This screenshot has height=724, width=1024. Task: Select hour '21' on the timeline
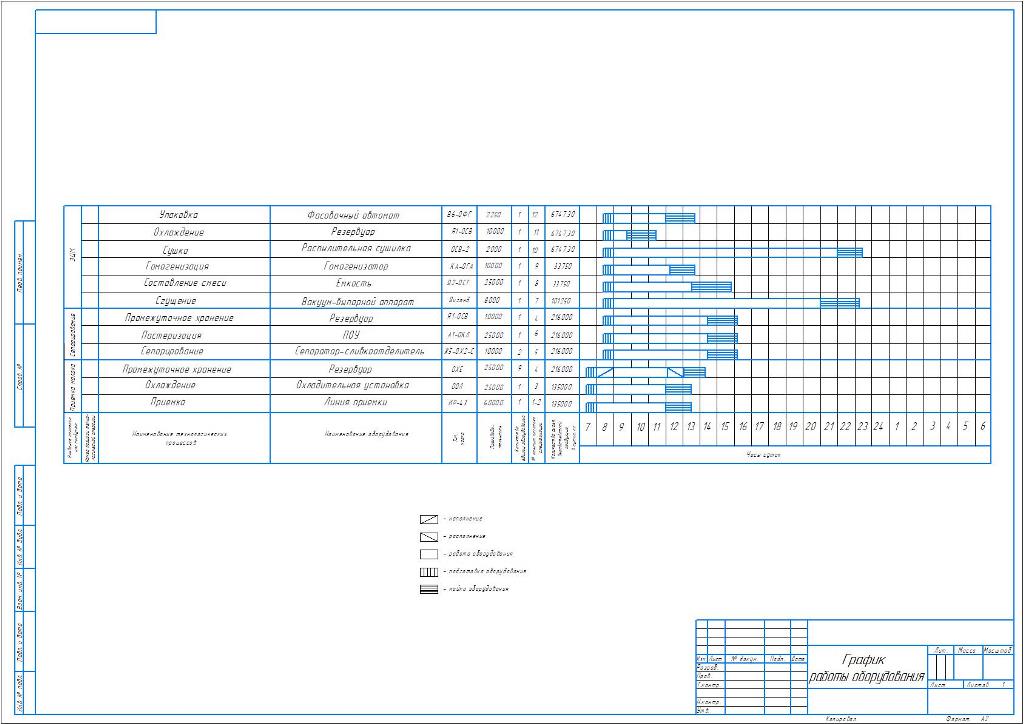pos(828,427)
